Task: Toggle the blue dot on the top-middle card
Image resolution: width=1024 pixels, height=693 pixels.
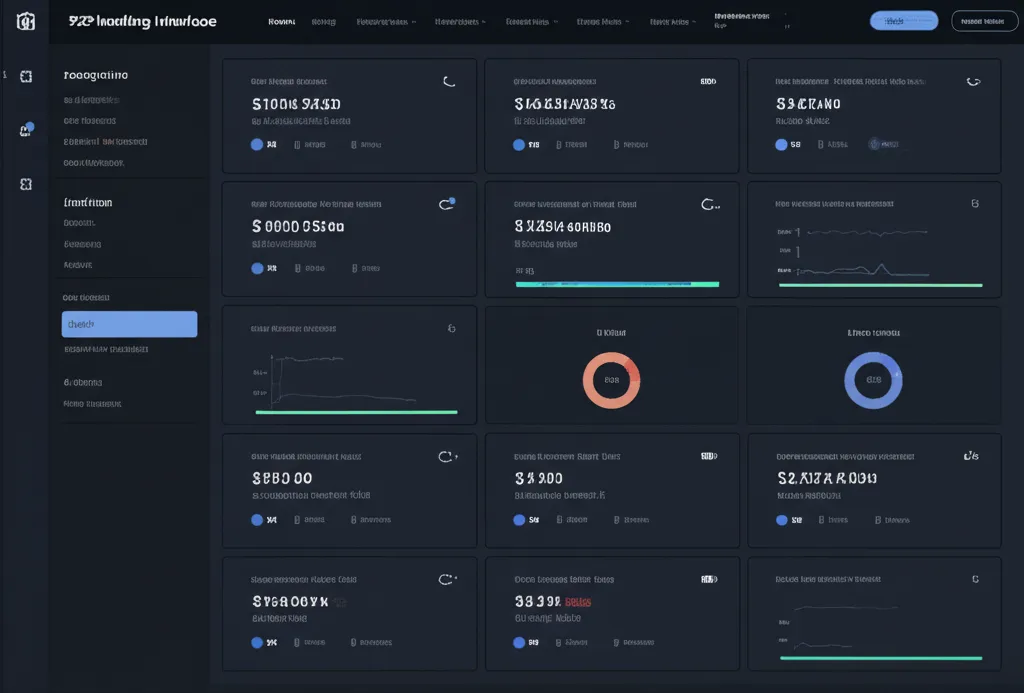Action: tap(519, 145)
